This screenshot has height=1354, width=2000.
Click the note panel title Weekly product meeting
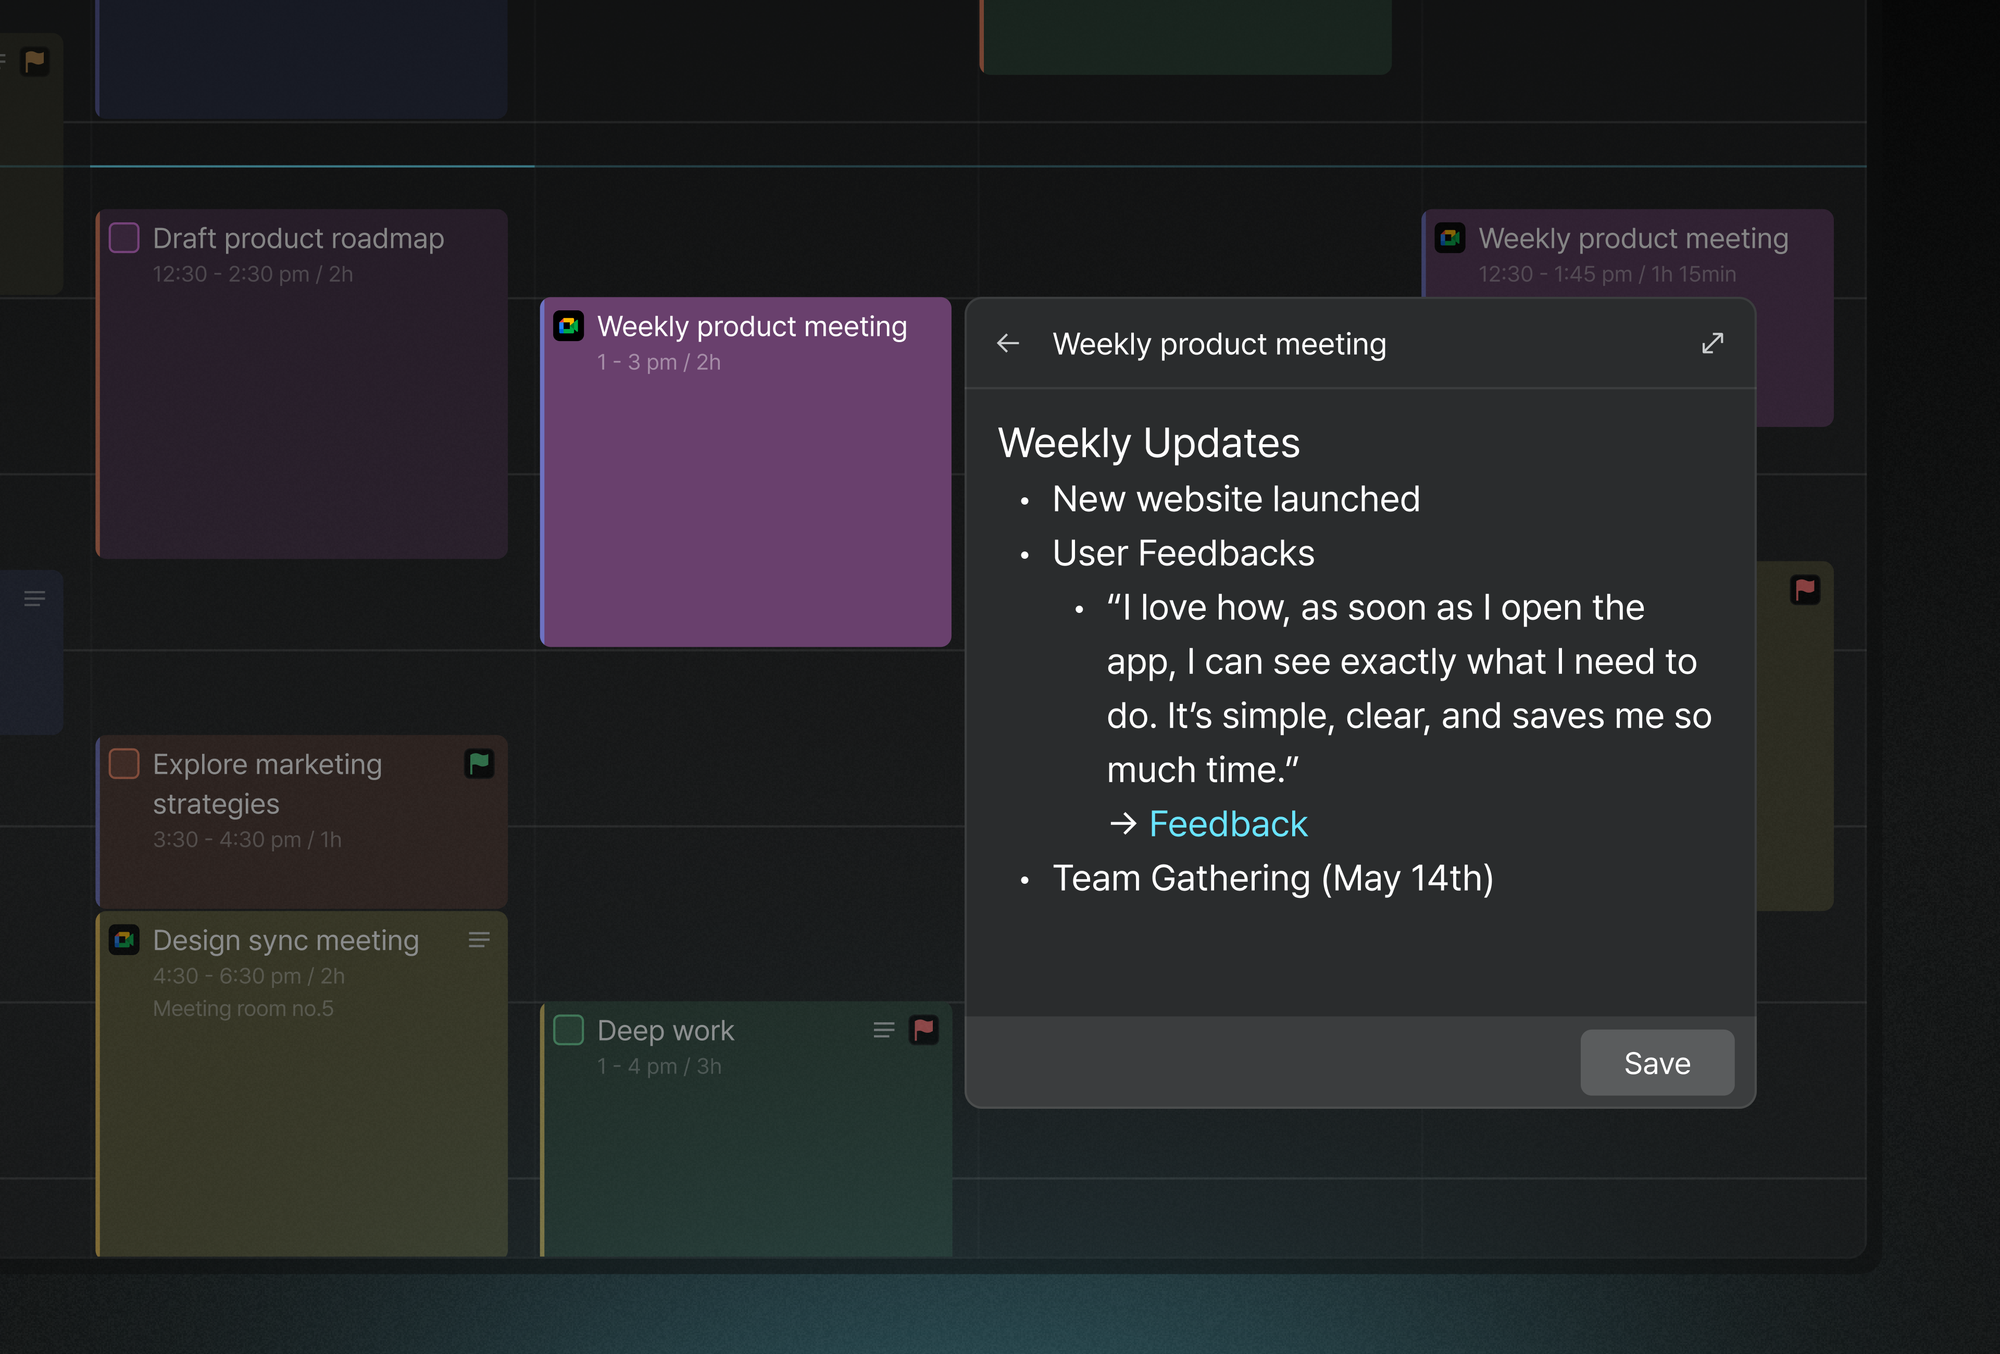[1219, 344]
